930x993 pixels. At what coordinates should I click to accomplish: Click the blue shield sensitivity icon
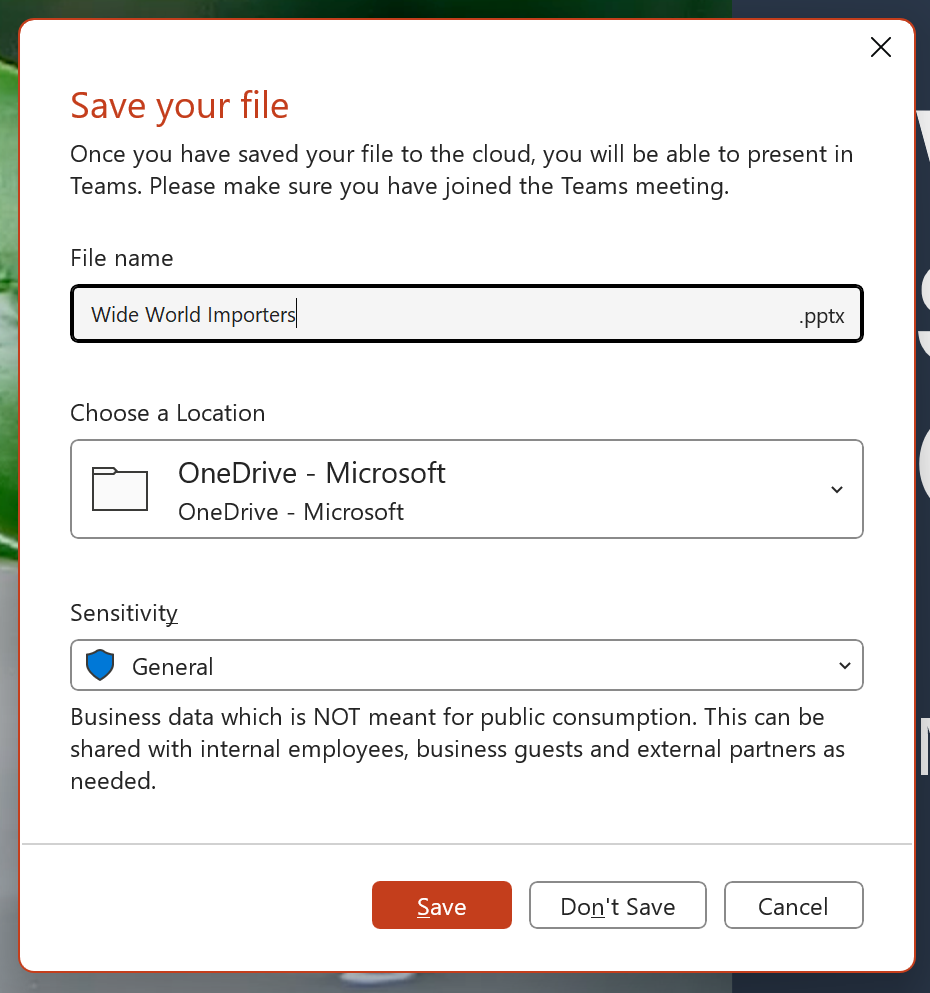point(100,666)
